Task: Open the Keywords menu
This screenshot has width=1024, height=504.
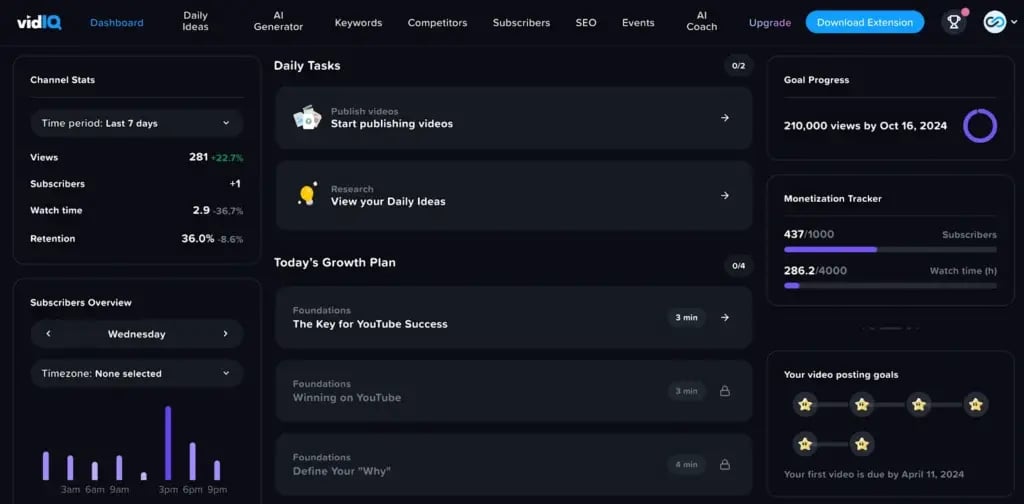Action: click(358, 23)
